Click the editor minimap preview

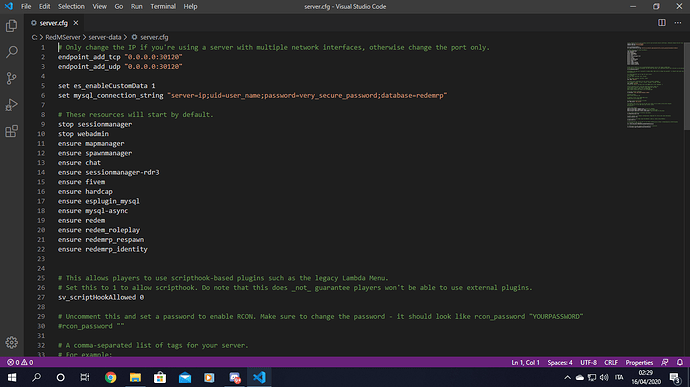click(x=655, y=85)
